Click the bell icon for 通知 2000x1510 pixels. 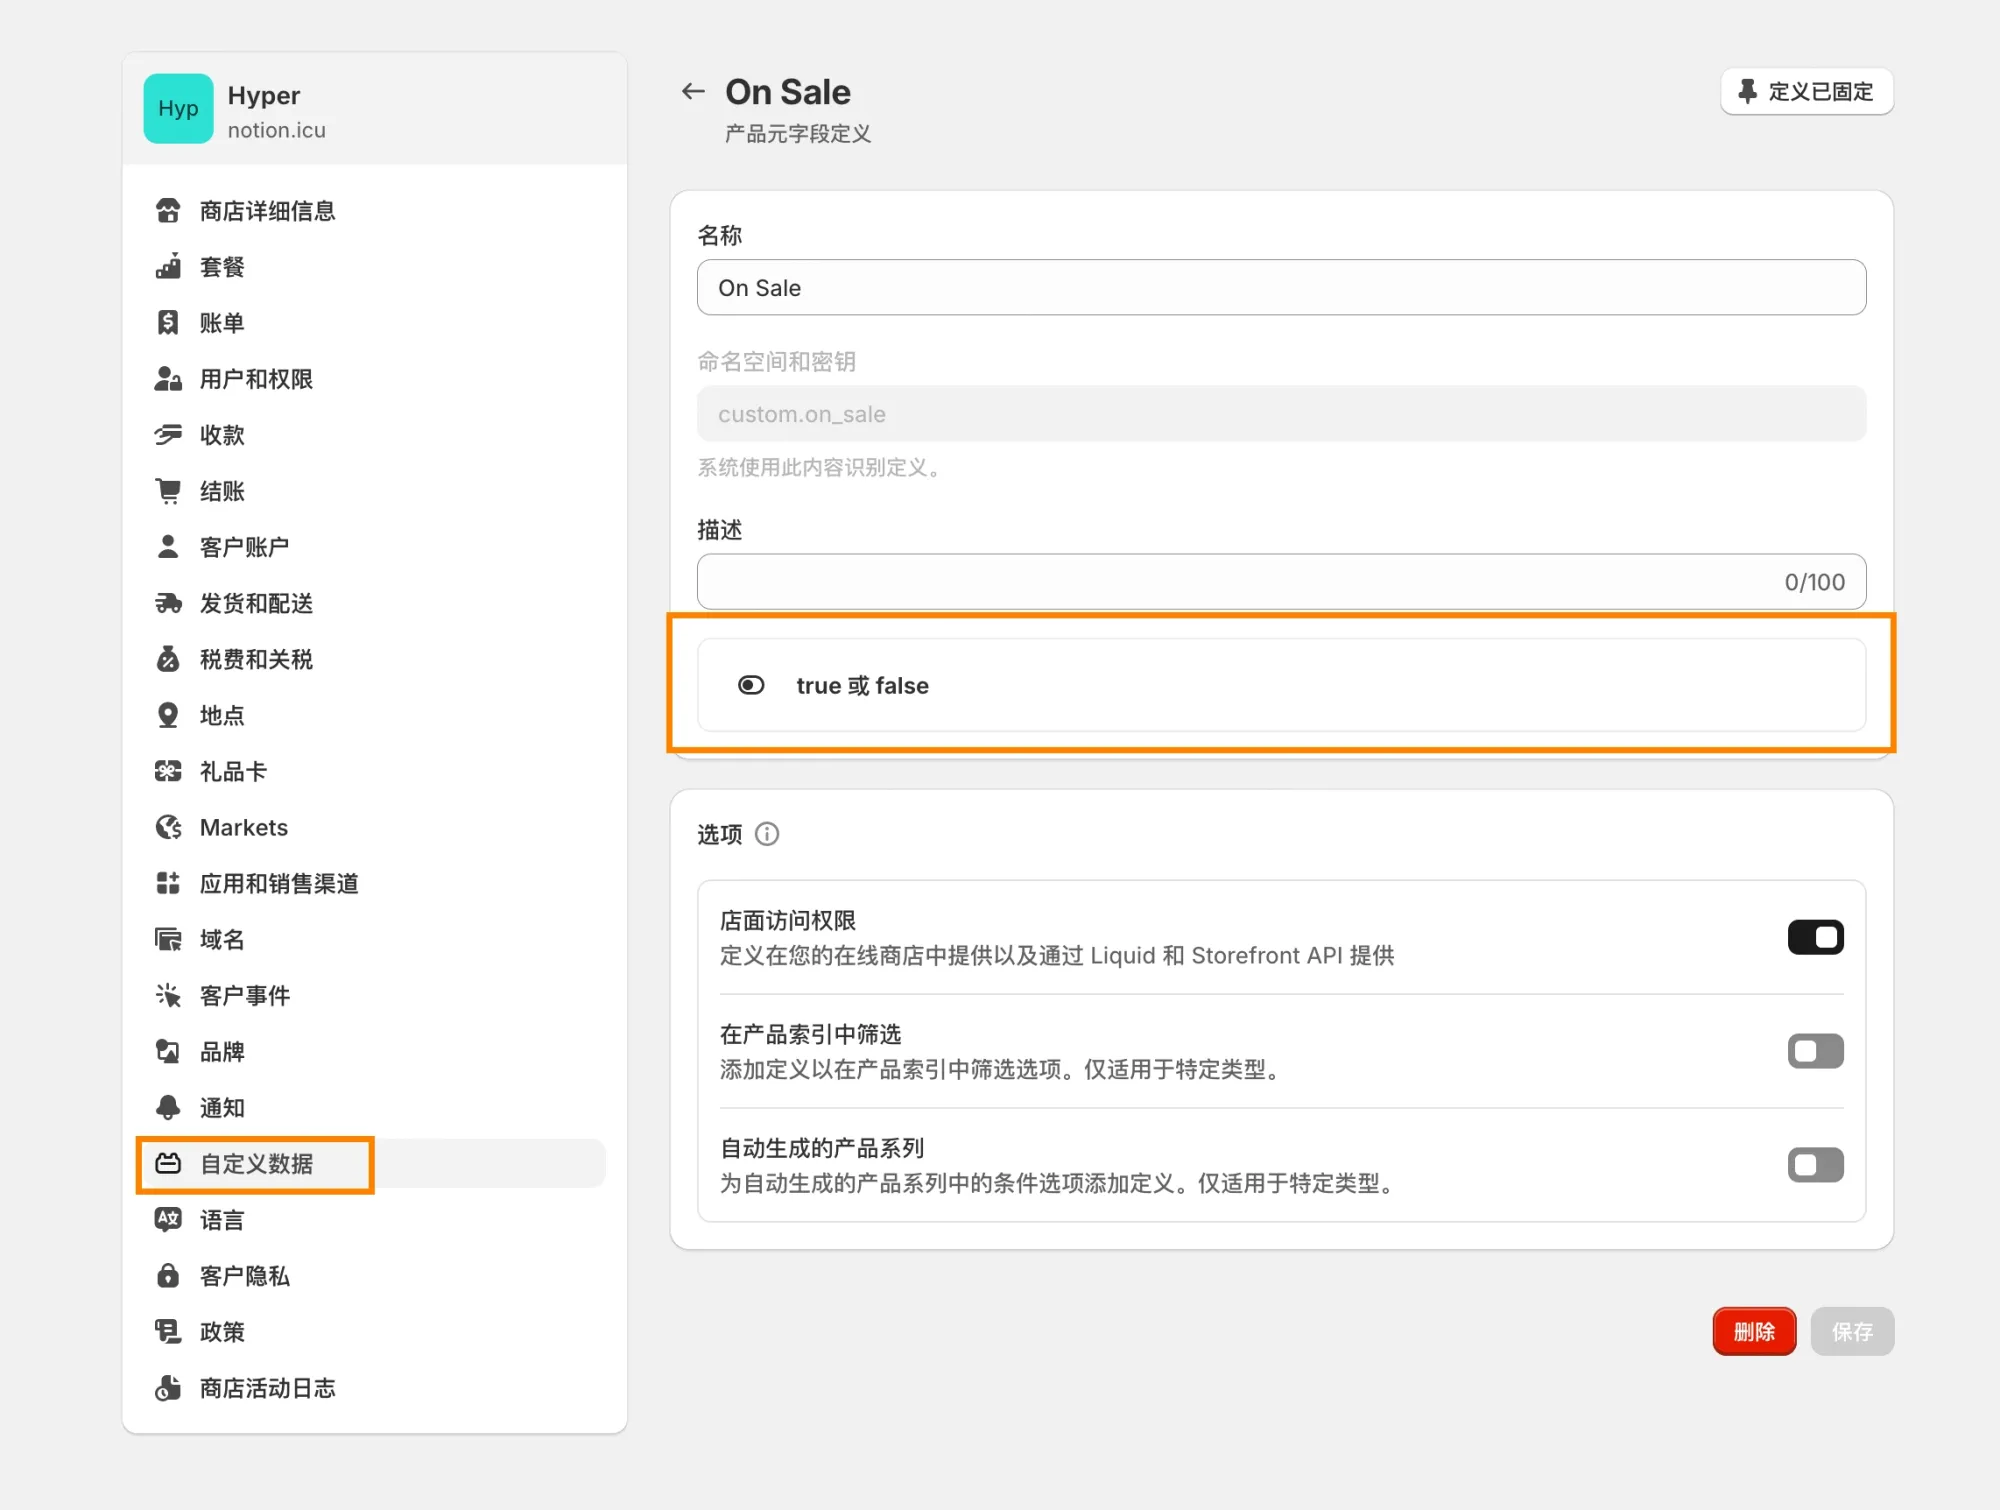coord(168,1107)
